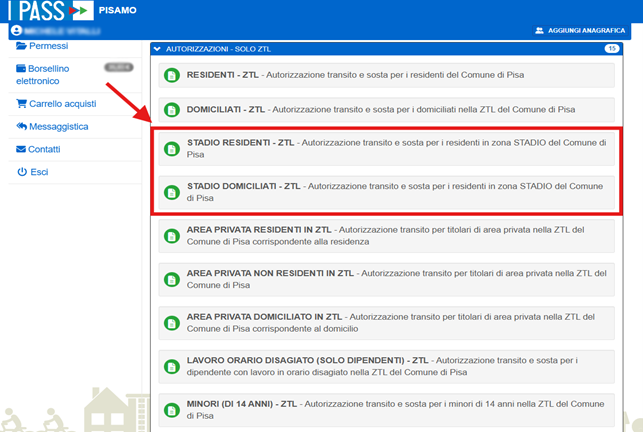Click green icon for AREA PRIVATA RESIDENTI IN ZTL
Screen dimensions: 643x432
point(172,236)
